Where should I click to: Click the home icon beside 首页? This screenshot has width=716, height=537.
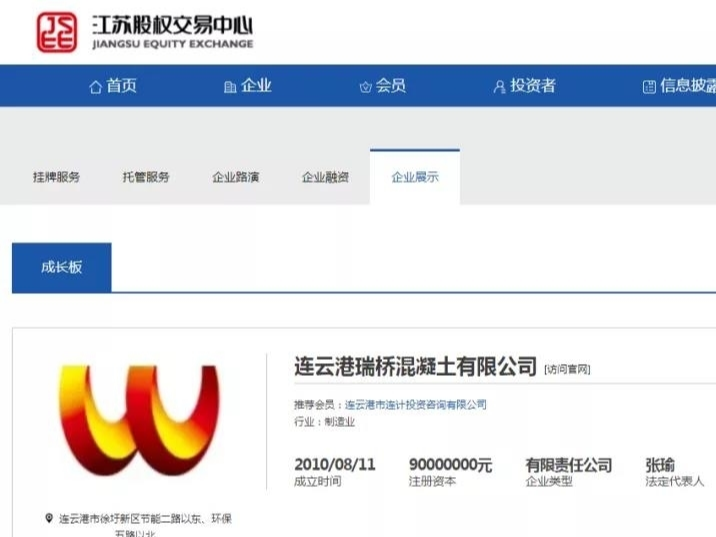coord(95,86)
